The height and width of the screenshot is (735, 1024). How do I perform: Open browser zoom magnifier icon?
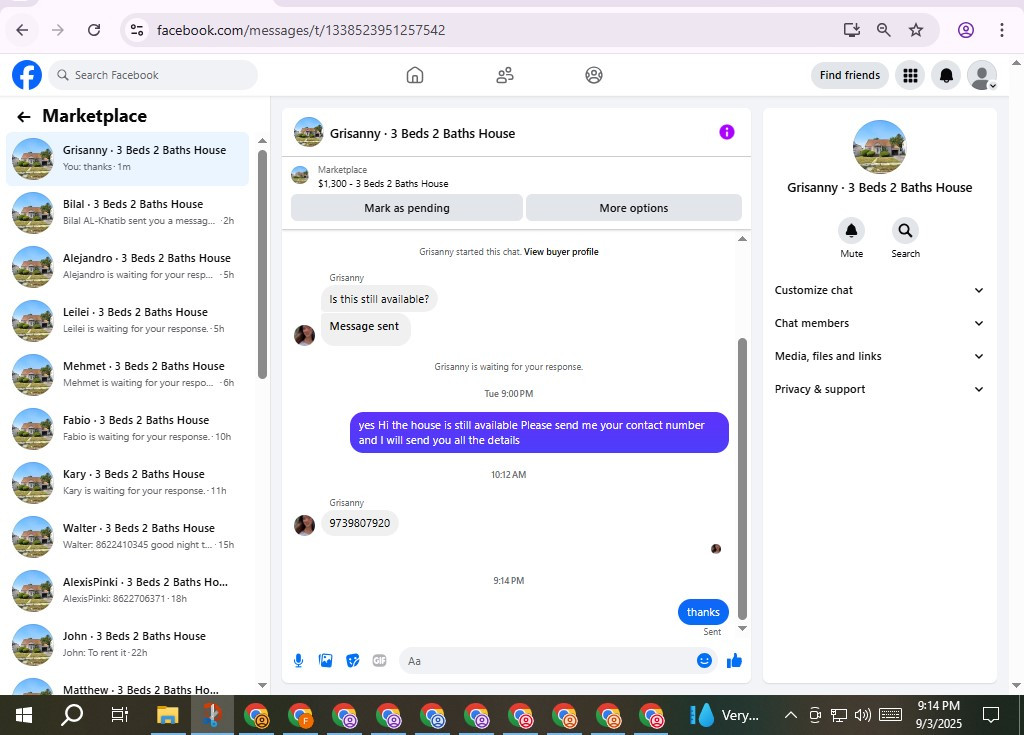(884, 30)
